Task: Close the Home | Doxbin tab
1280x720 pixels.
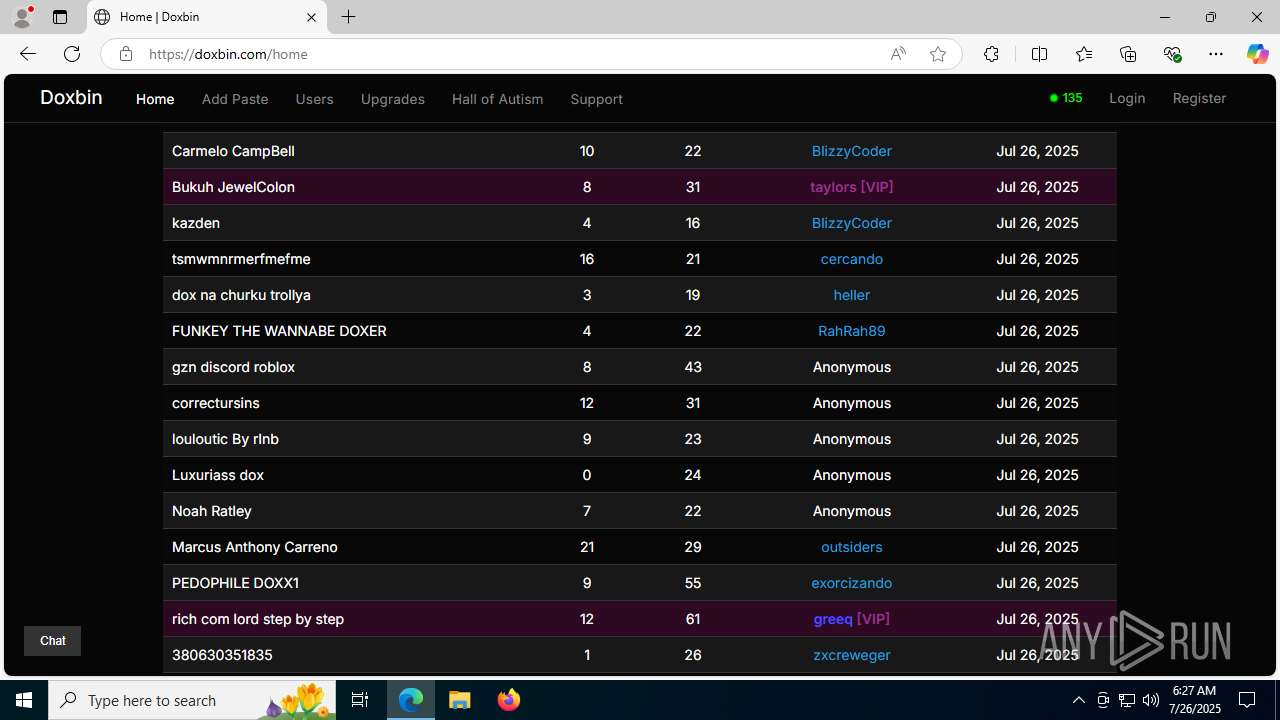Action: [311, 17]
